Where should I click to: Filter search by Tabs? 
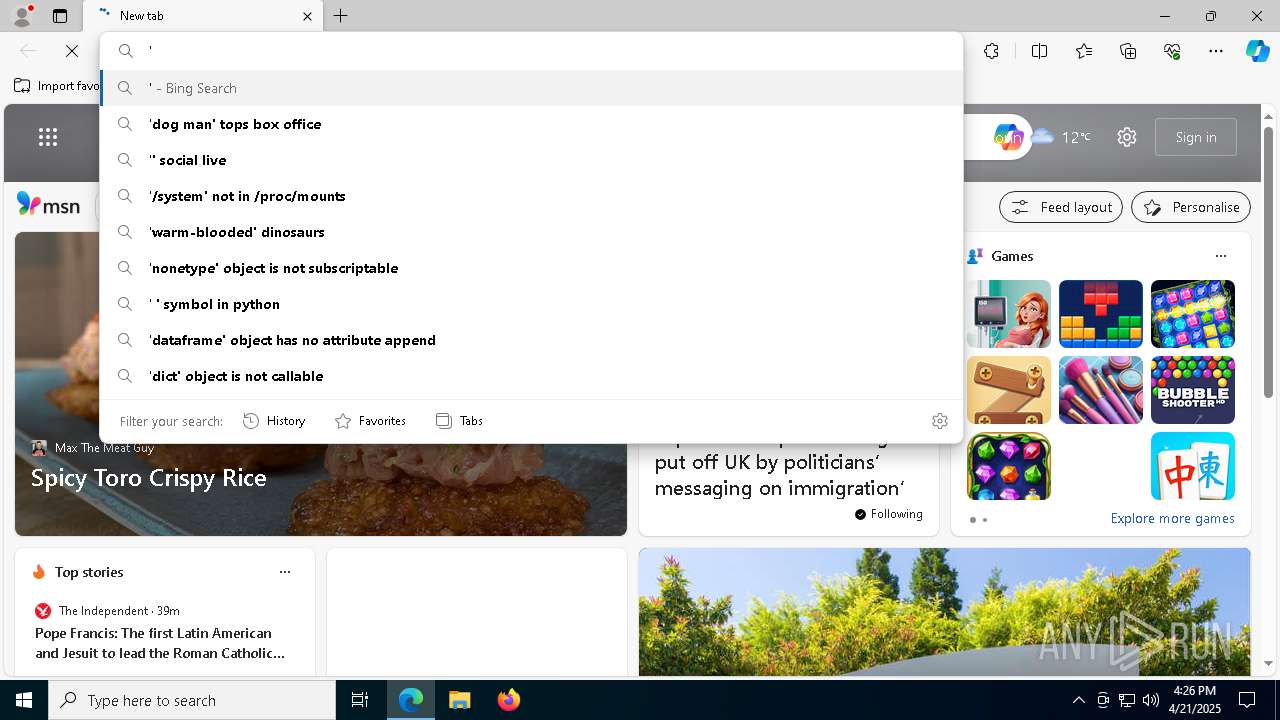460,421
